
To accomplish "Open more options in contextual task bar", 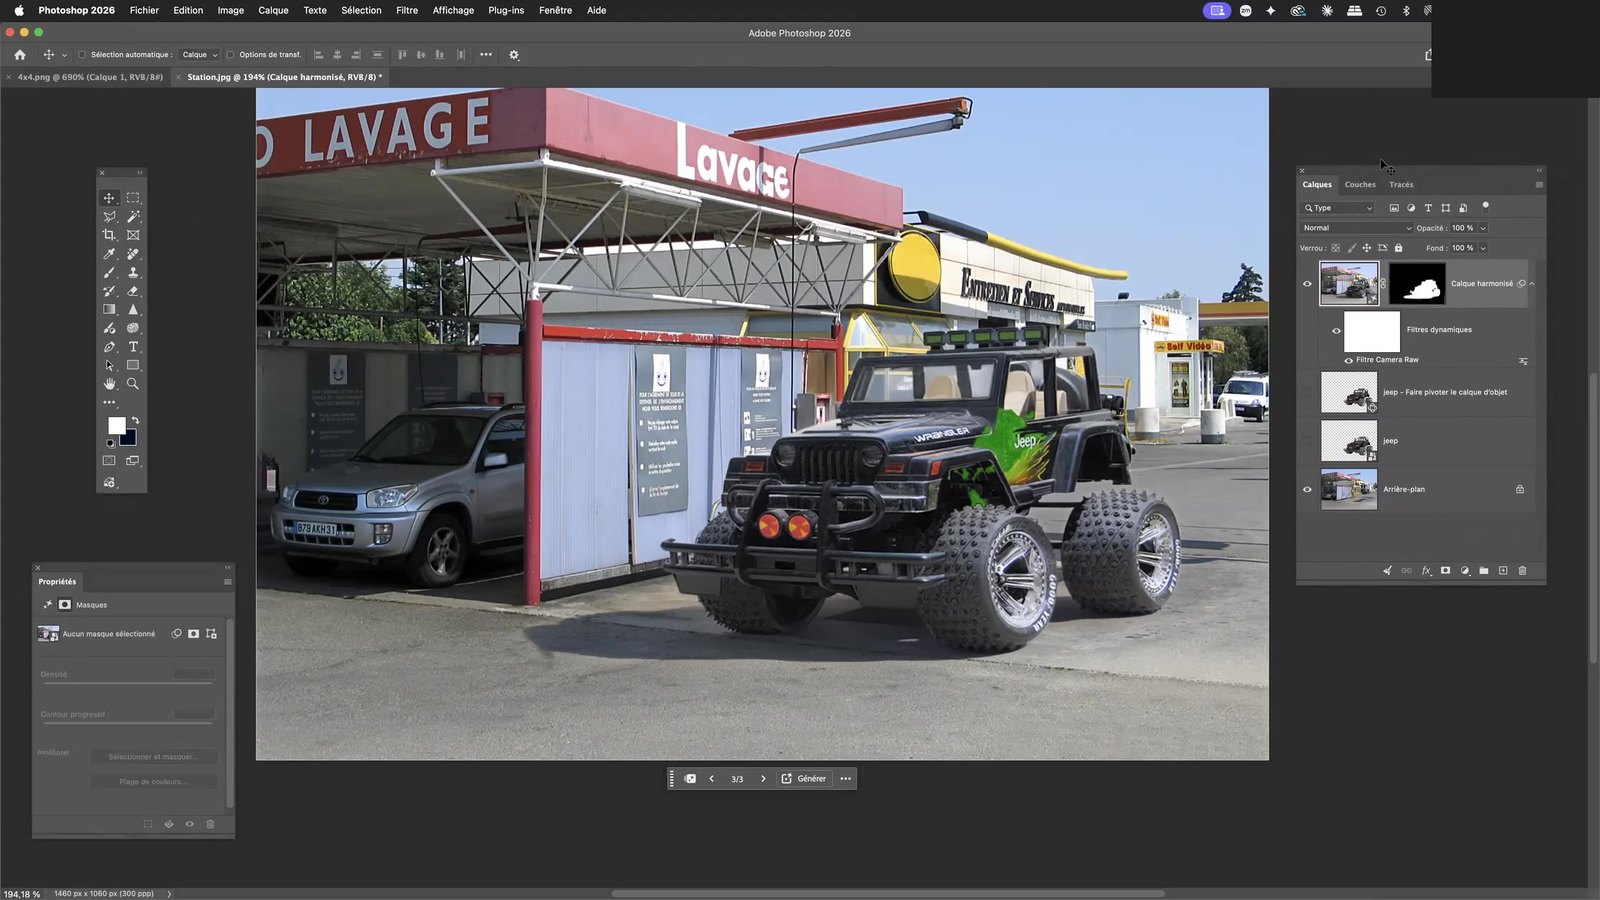I will (x=846, y=779).
